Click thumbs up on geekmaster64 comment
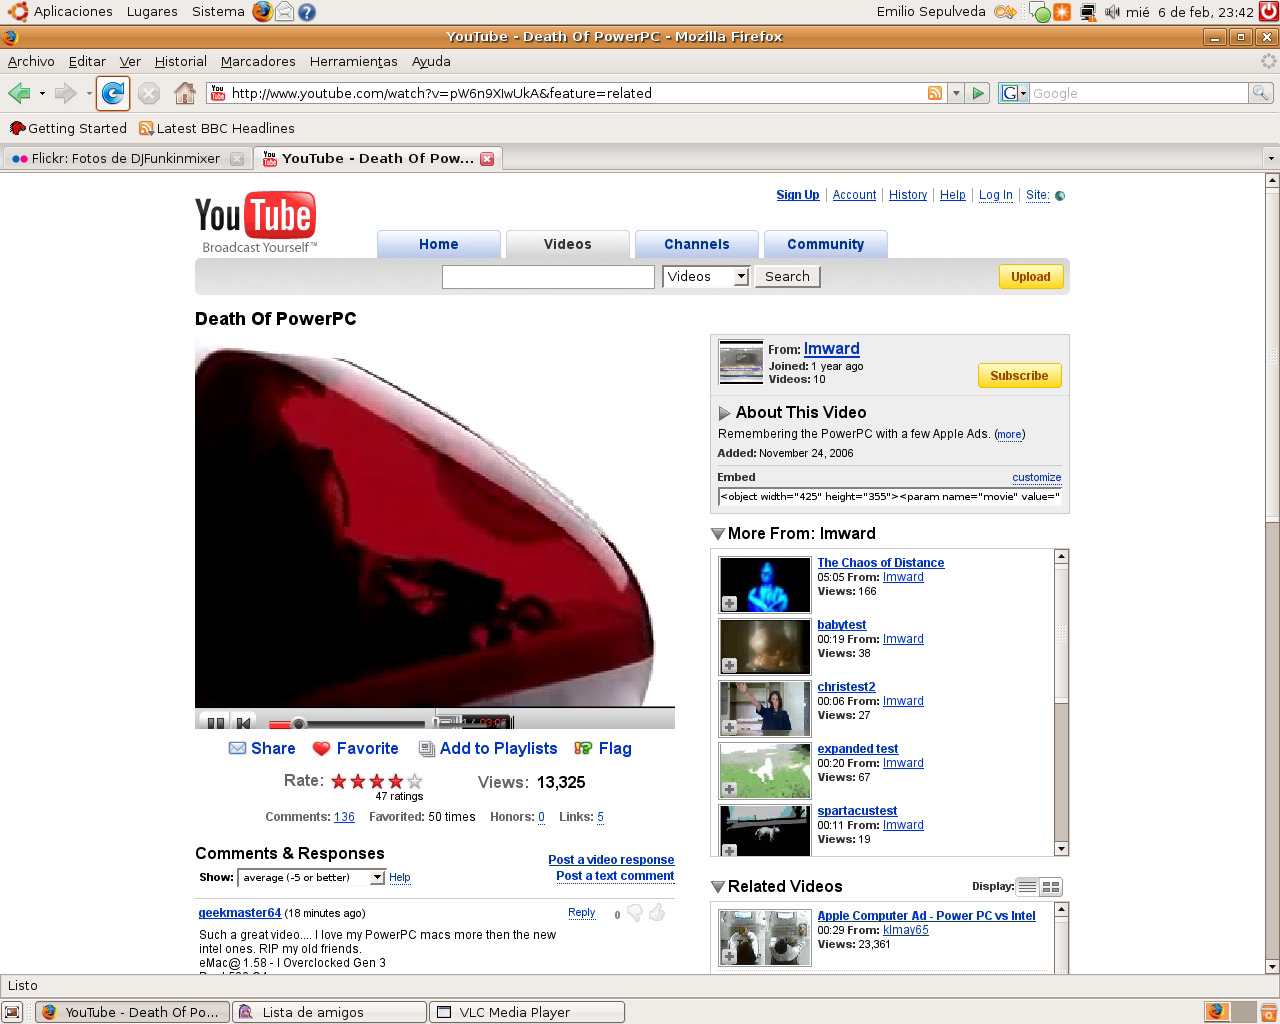The image size is (1280, 1024). (657, 912)
